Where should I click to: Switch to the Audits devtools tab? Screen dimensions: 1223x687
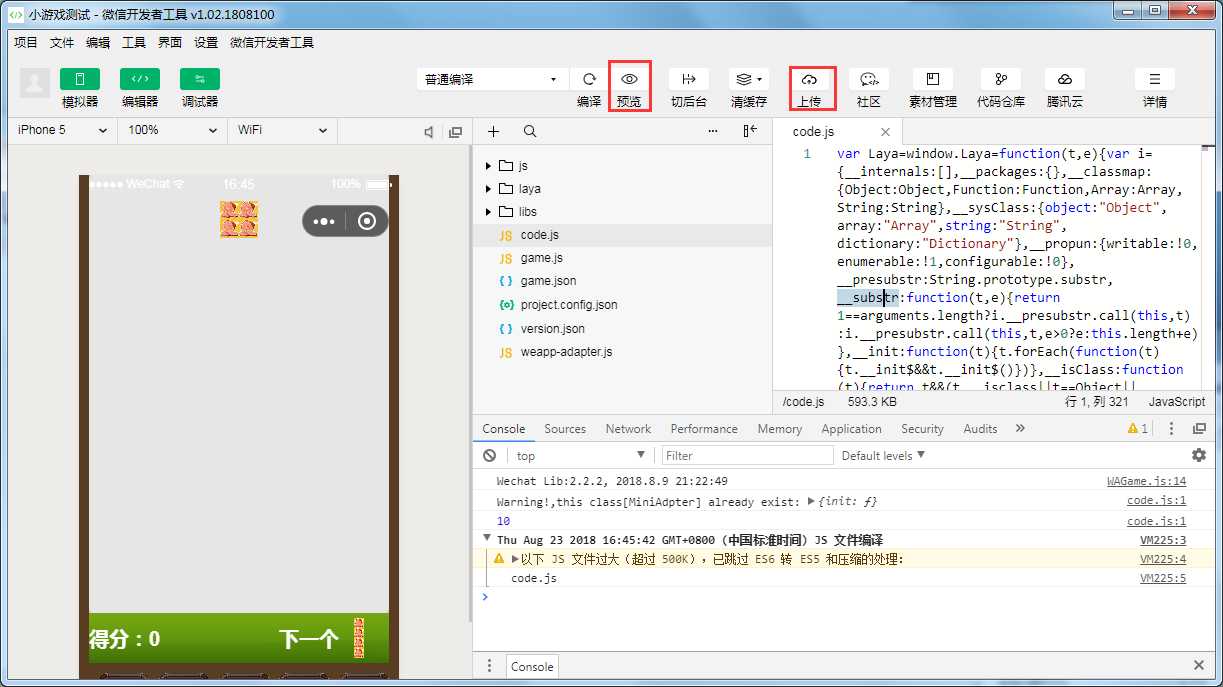coord(980,428)
